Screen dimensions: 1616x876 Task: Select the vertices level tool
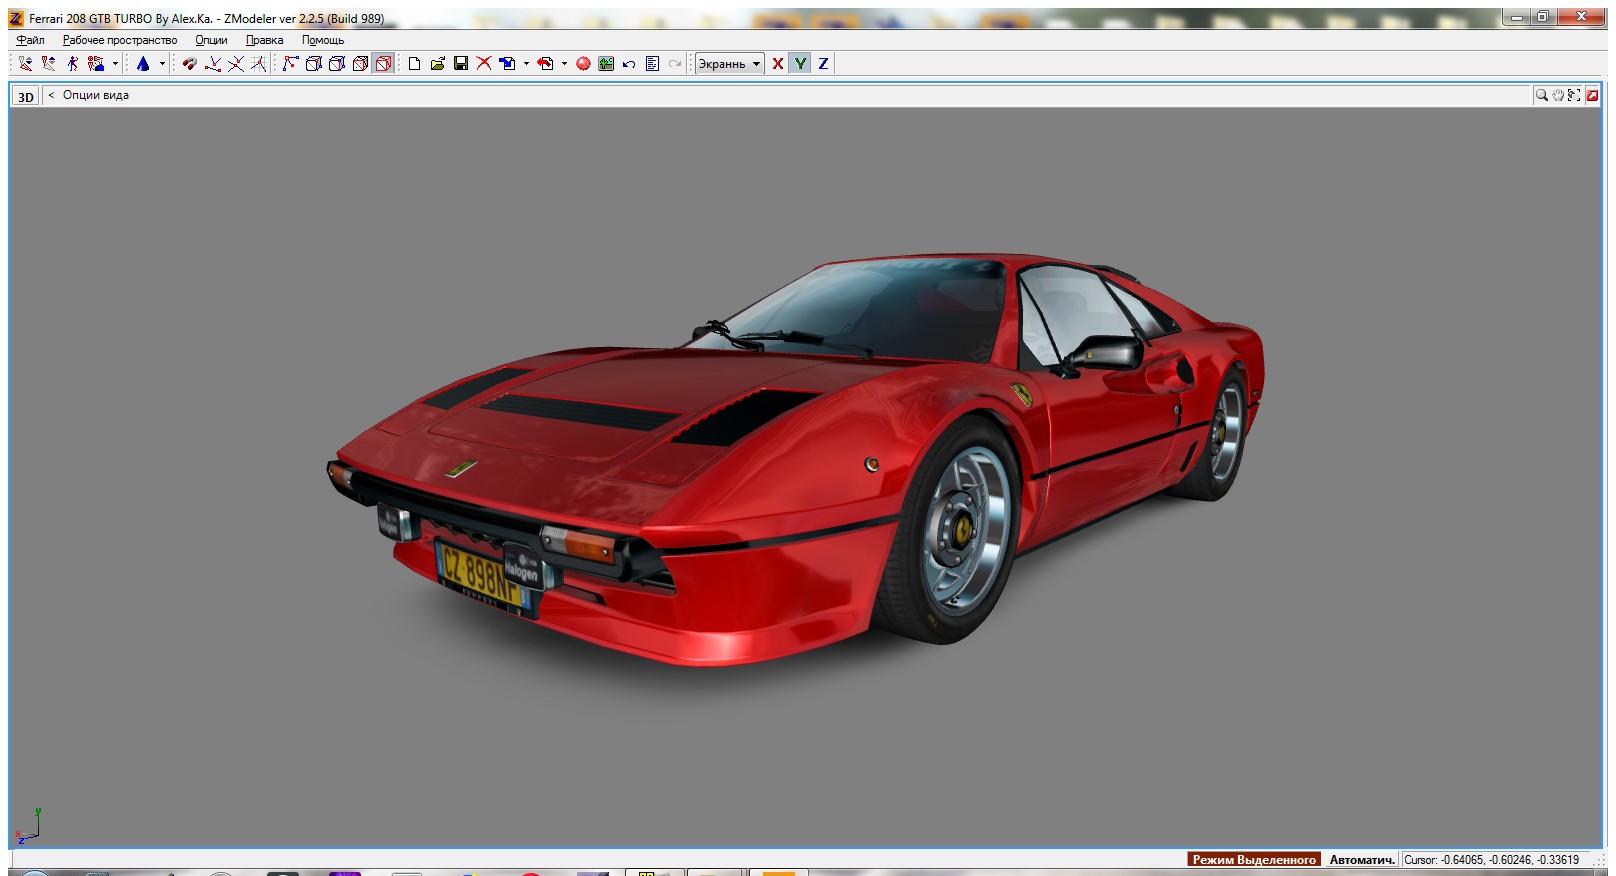[x=26, y=63]
